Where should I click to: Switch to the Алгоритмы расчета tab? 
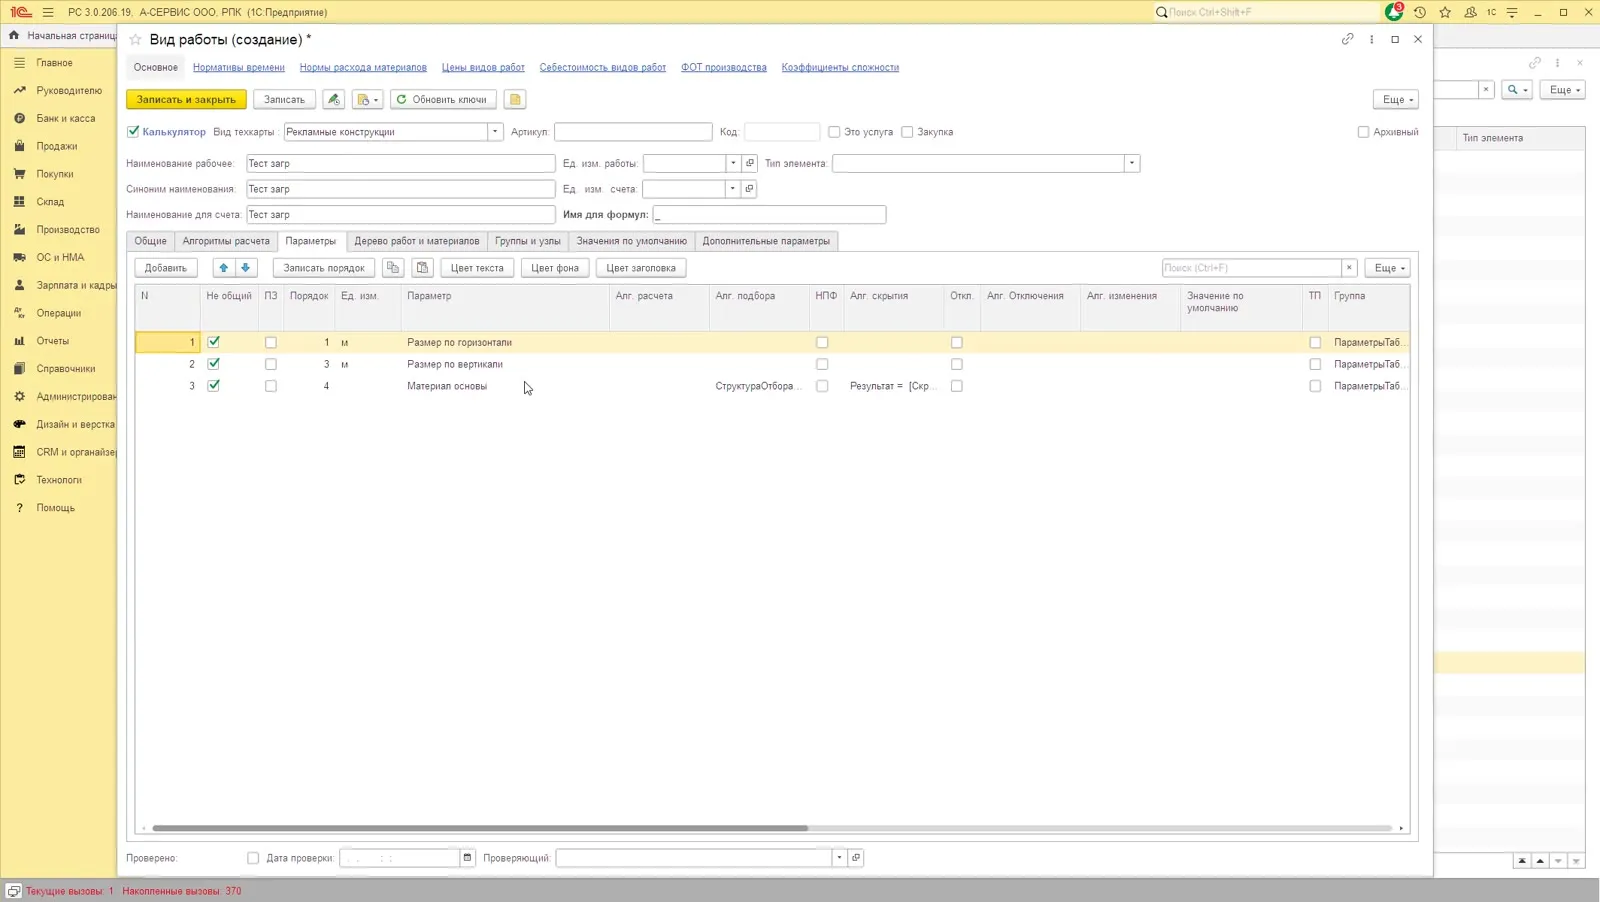226,241
